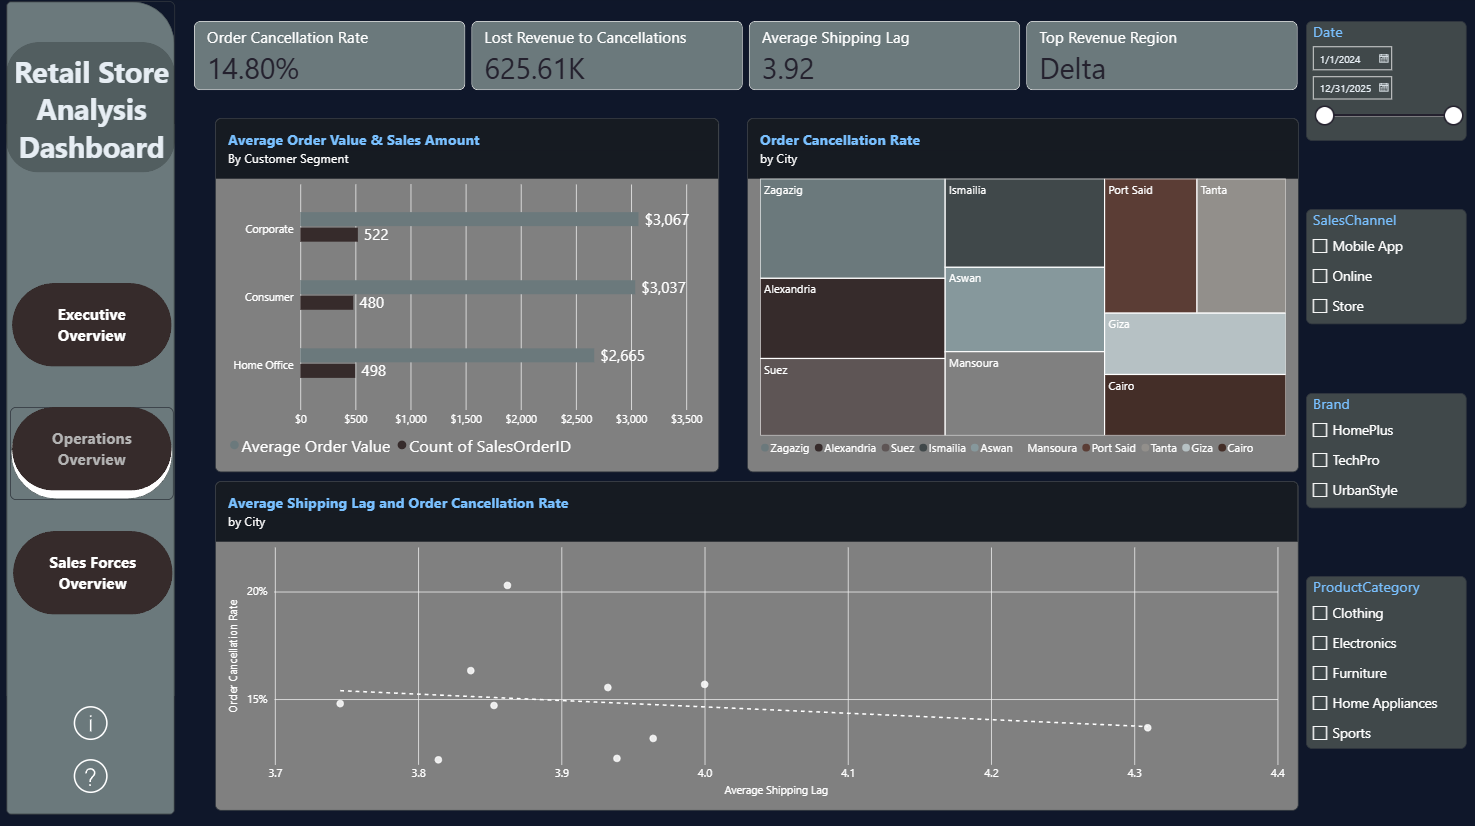Select the Alexandria treemap tile
Screen dimensions: 1475x826
pyautogui.click(x=852, y=318)
